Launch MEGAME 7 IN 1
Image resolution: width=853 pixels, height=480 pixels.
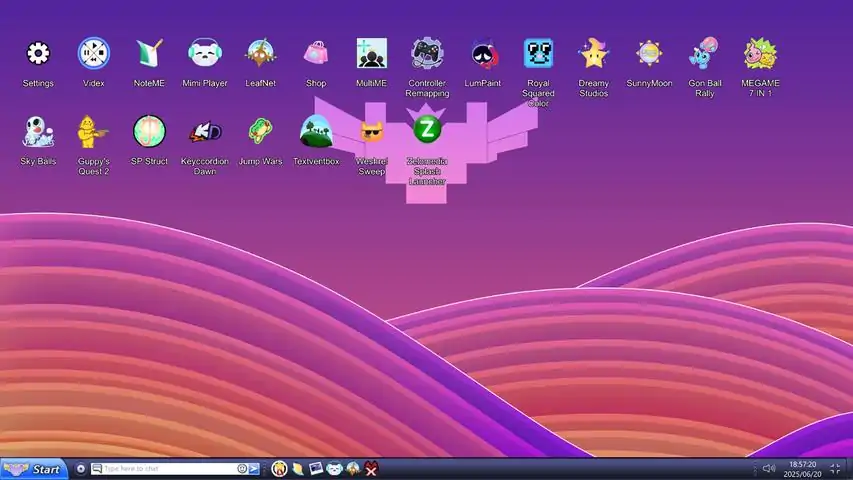click(761, 54)
